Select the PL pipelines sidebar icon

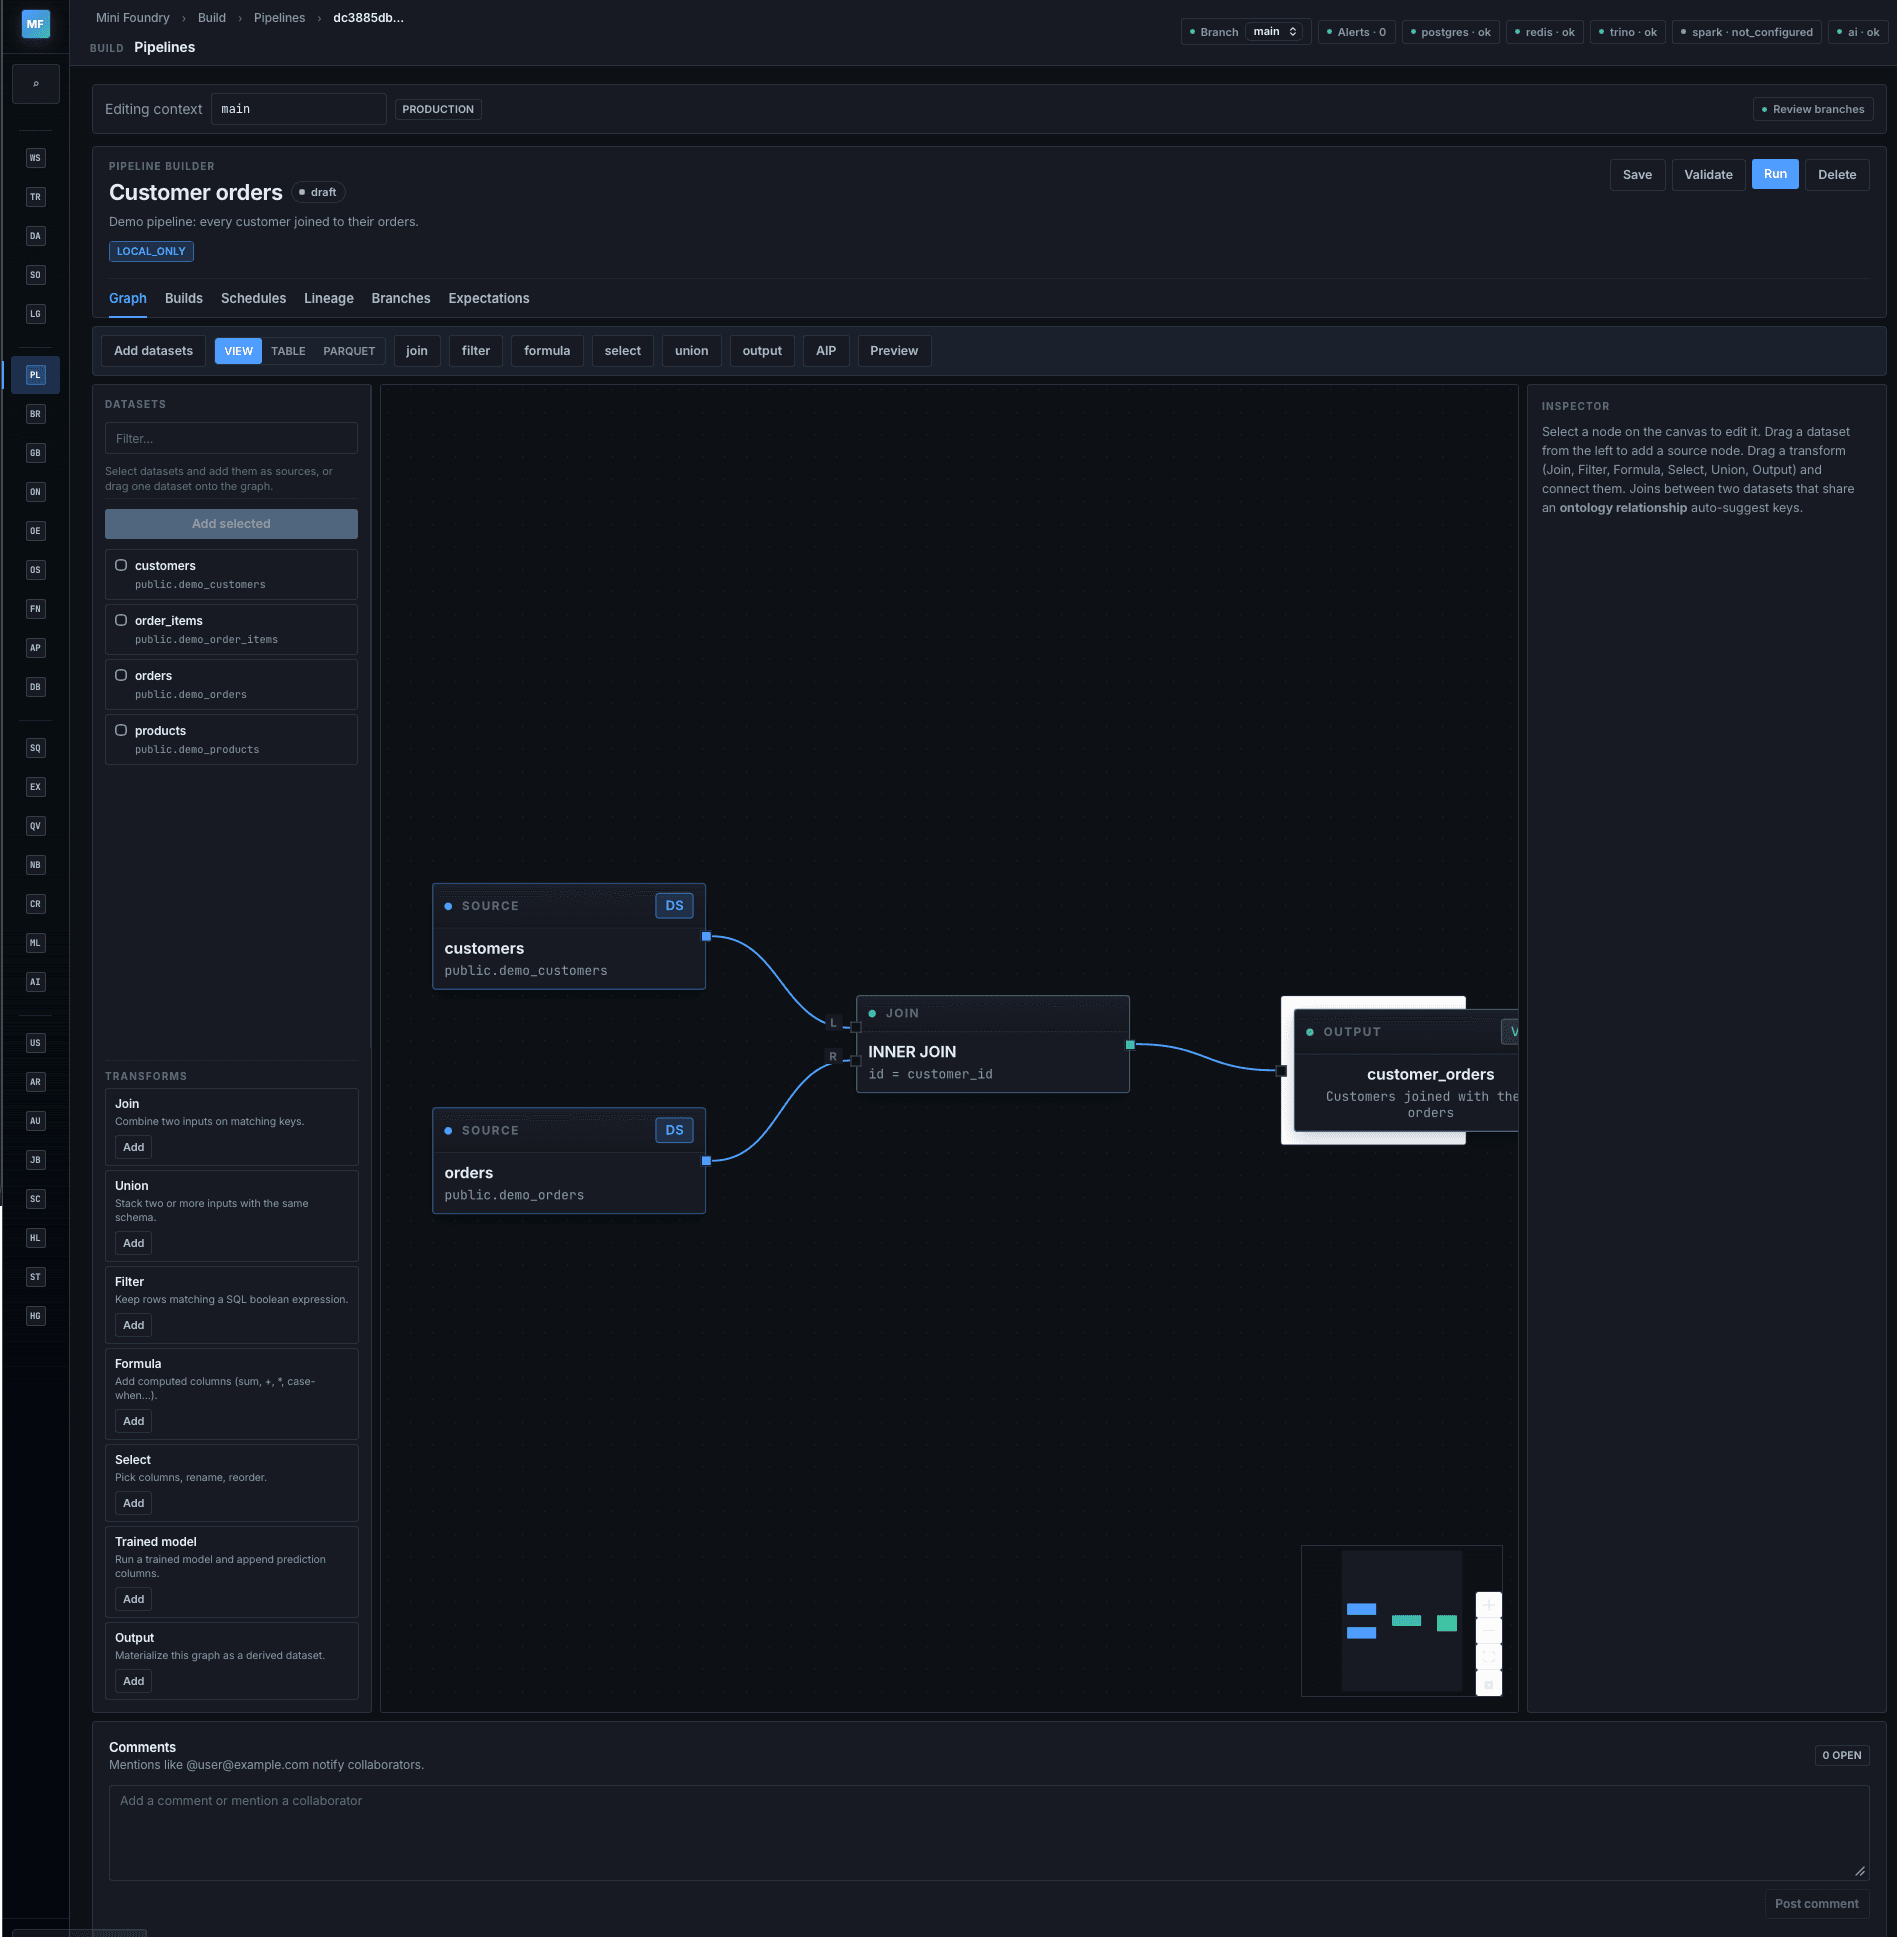click(x=35, y=375)
